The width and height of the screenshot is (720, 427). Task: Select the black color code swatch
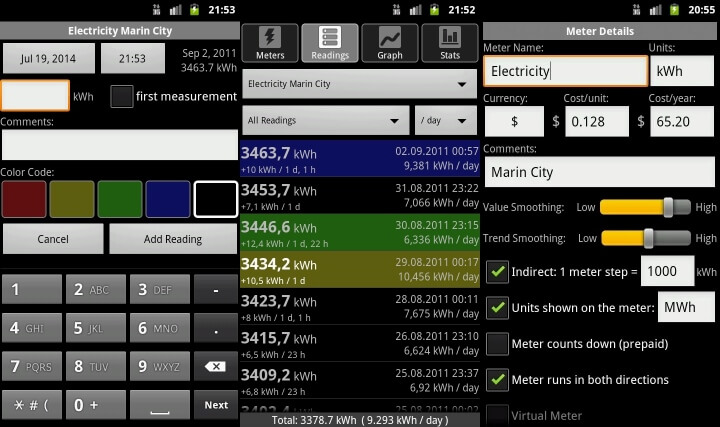point(215,199)
